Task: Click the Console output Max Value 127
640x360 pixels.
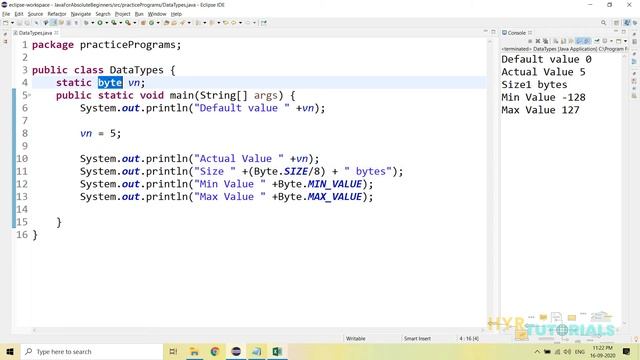Action: (x=540, y=110)
